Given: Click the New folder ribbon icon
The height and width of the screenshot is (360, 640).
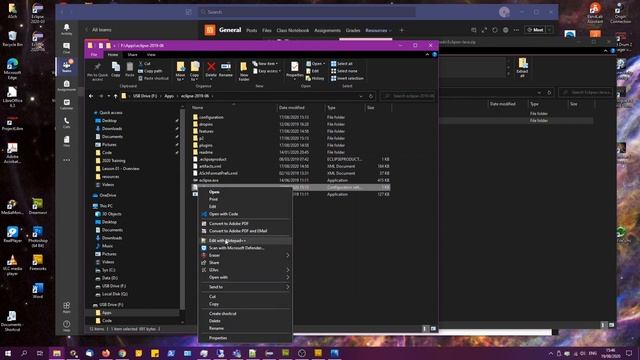Looking at the screenshot, I should point(244,71).
